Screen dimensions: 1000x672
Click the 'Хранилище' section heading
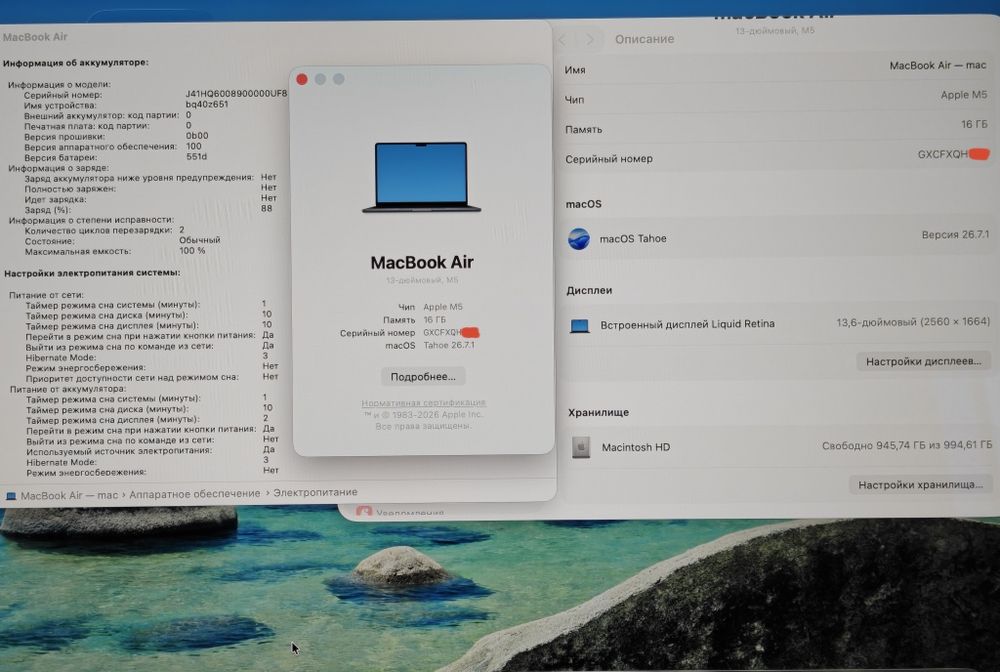(598, 413)
